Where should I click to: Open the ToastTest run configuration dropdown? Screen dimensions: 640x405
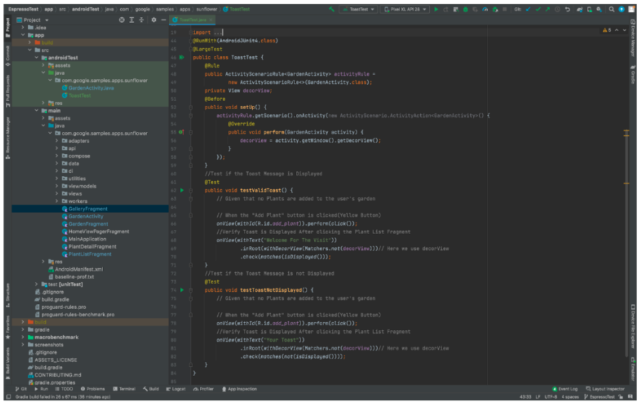click(x=359, y=9)
